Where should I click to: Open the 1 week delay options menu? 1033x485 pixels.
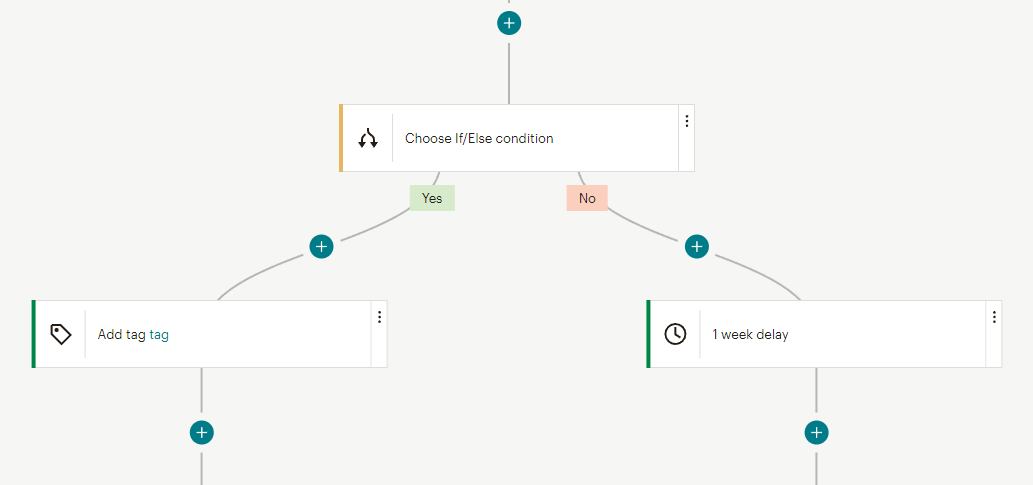click(994, 317)
